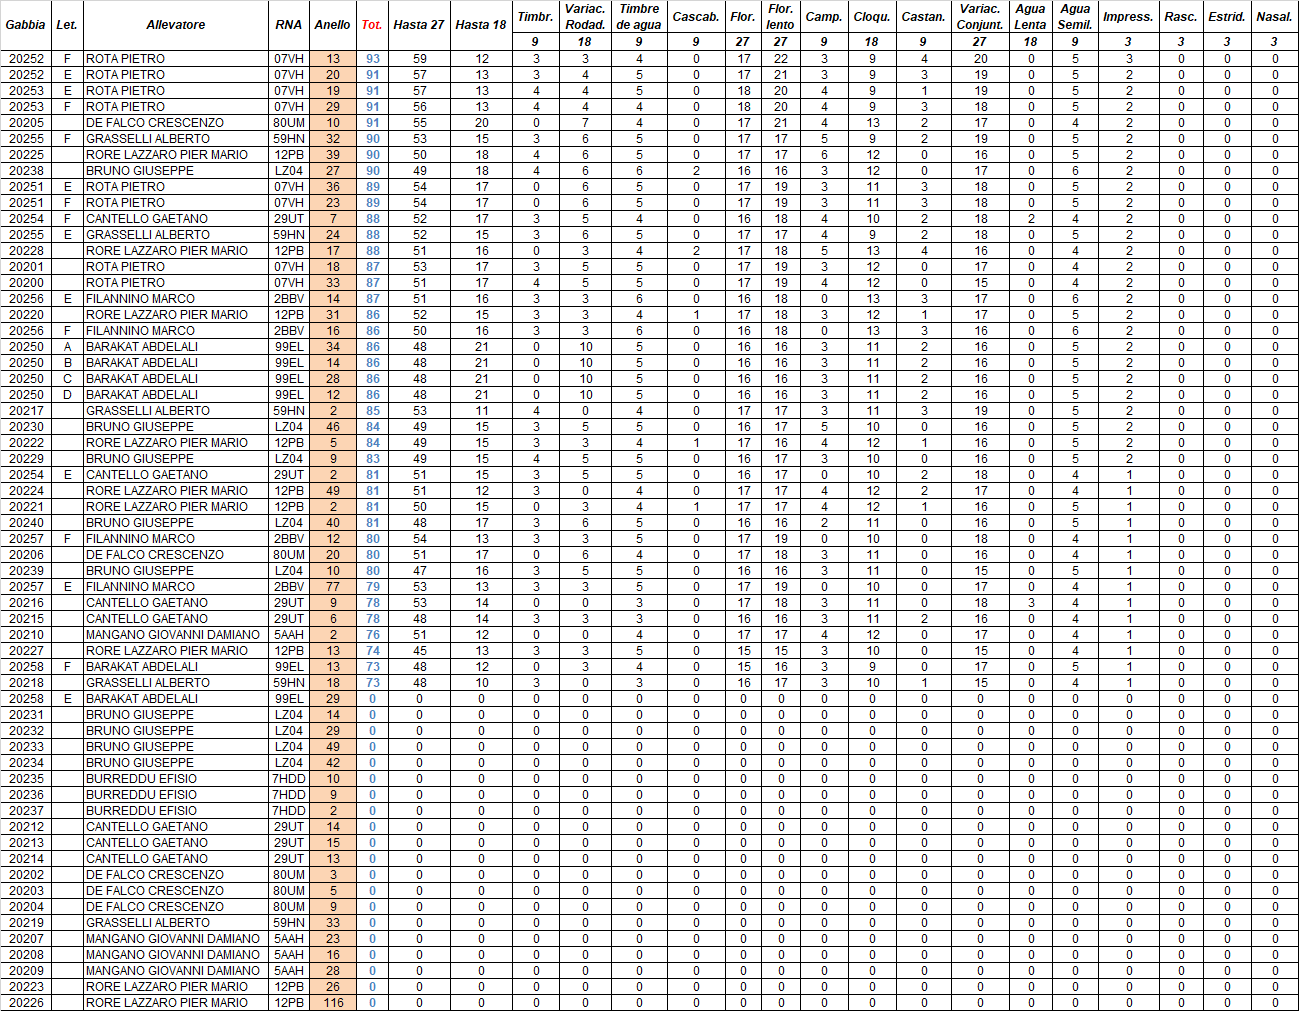Screen dimensions: 1299x1011
Task: Click the Agua Lenta header
Action: click(x=1030, y=17)
